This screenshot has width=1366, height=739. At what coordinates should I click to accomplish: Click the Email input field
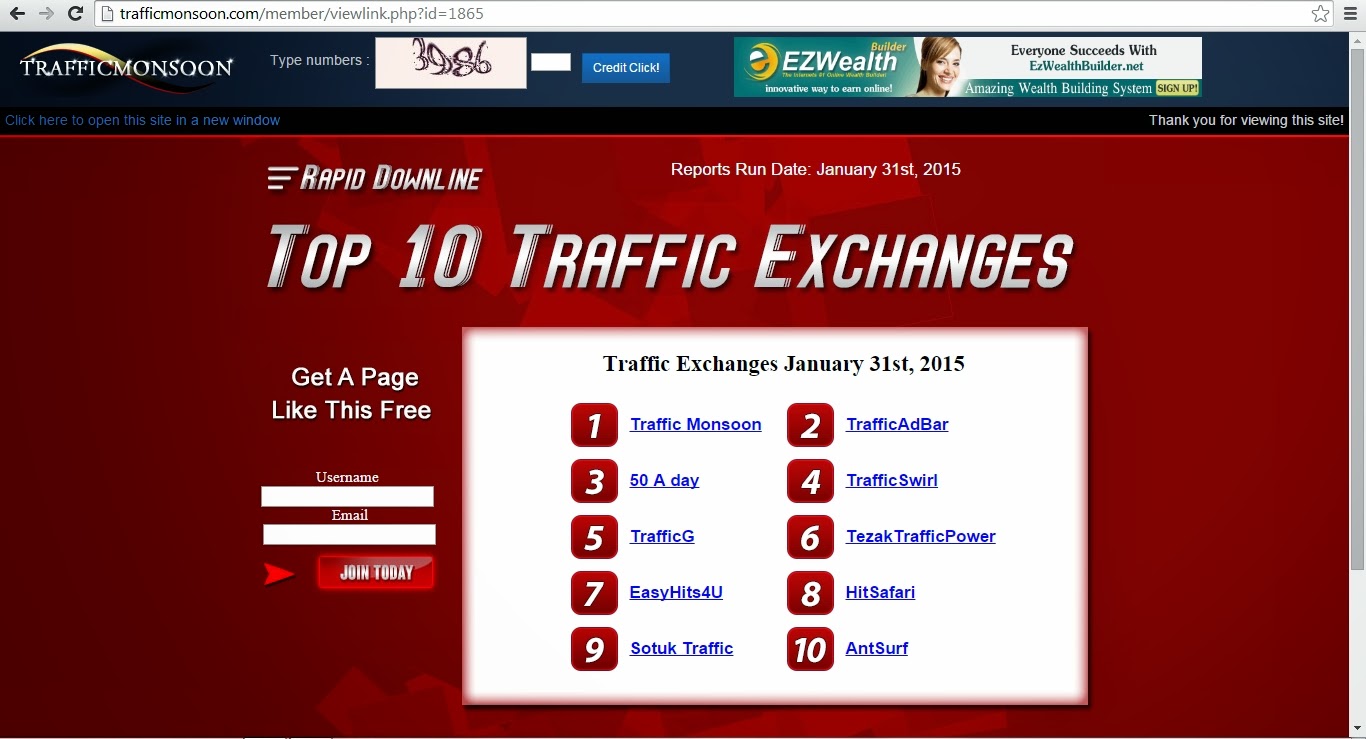tap(349, 535)
